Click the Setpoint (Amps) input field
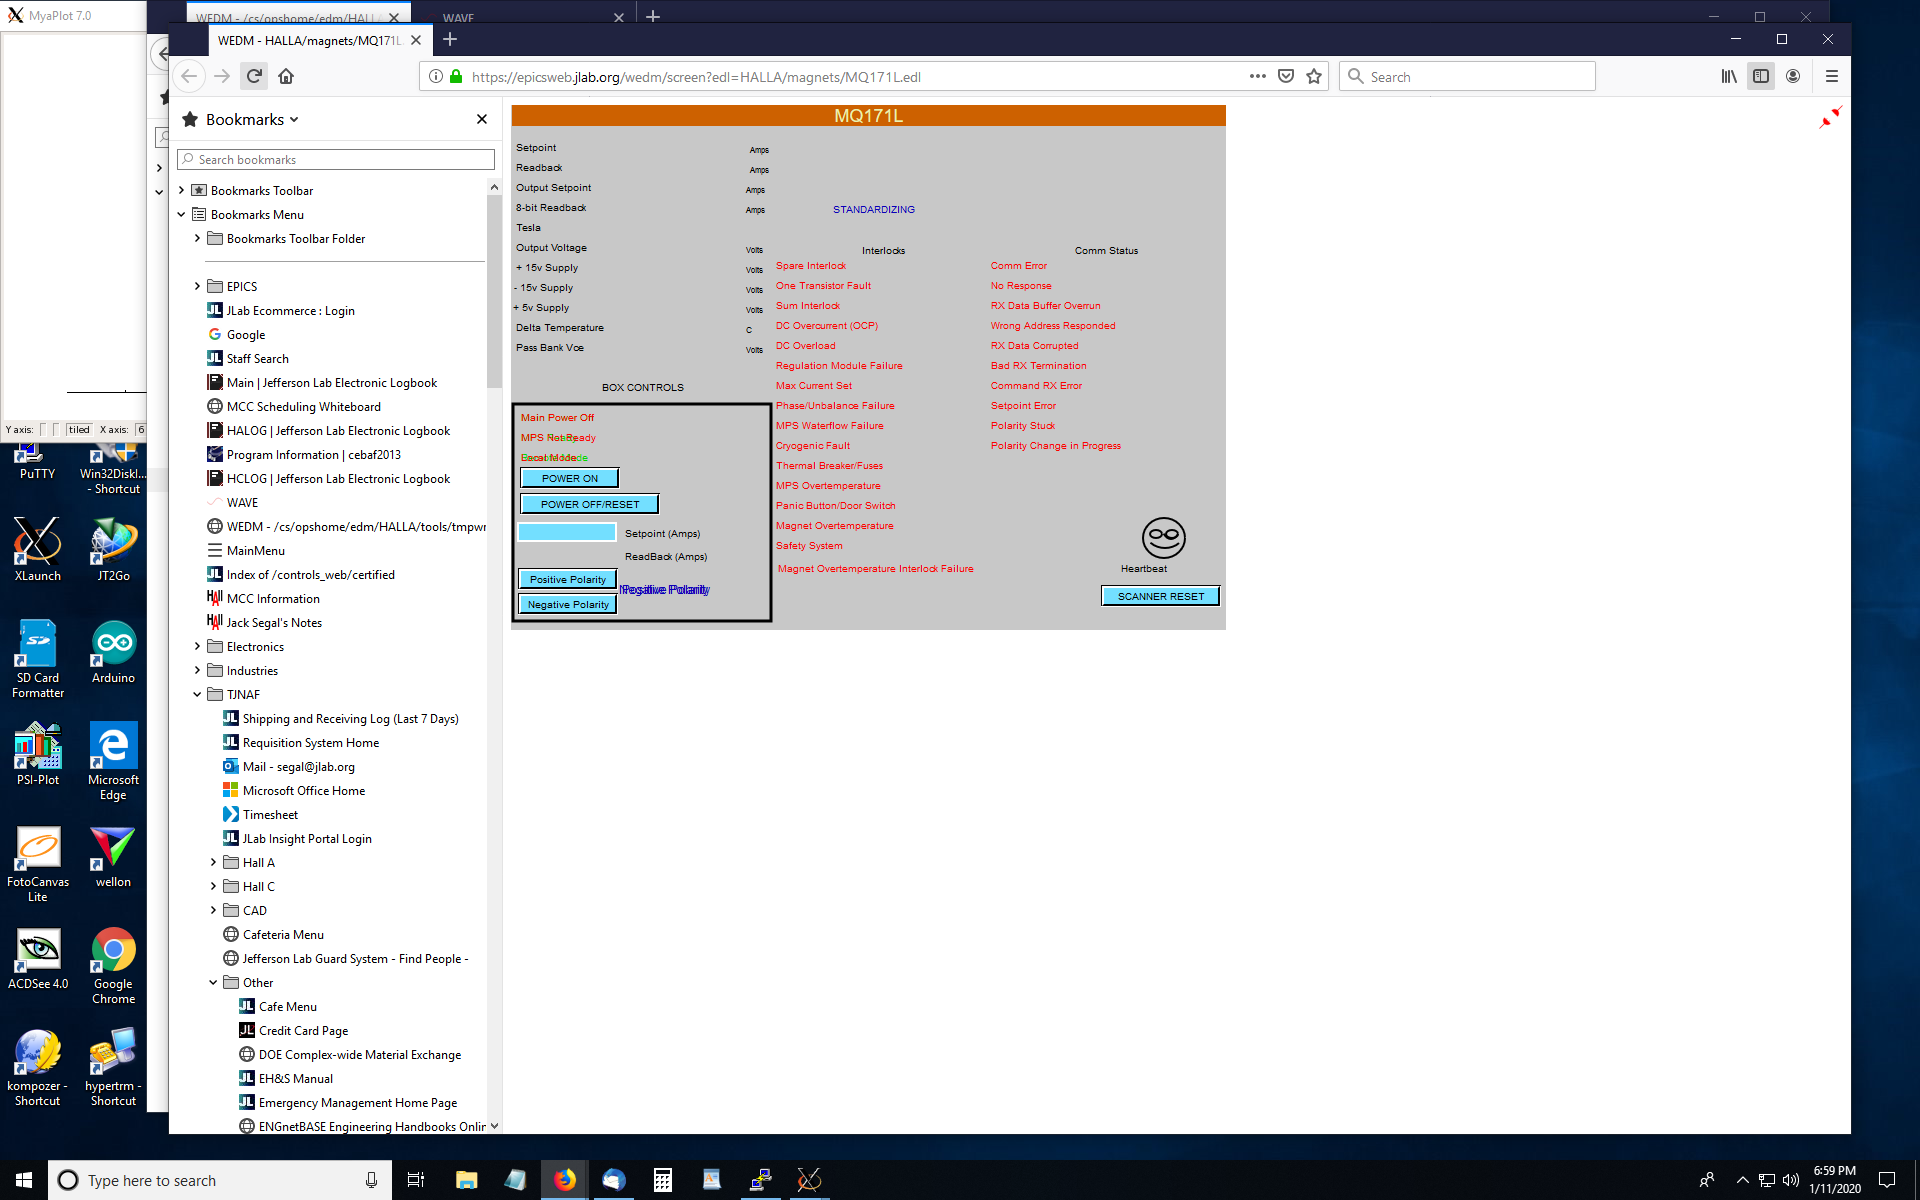The image size is (1920, 1200). (567, 532)
